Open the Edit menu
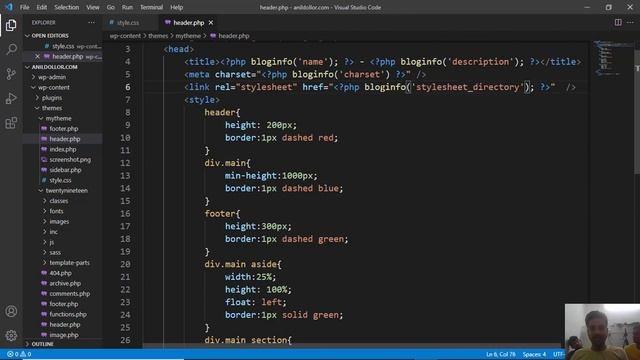The height and width of the screenshot is (360, 640). coord(42,7)
